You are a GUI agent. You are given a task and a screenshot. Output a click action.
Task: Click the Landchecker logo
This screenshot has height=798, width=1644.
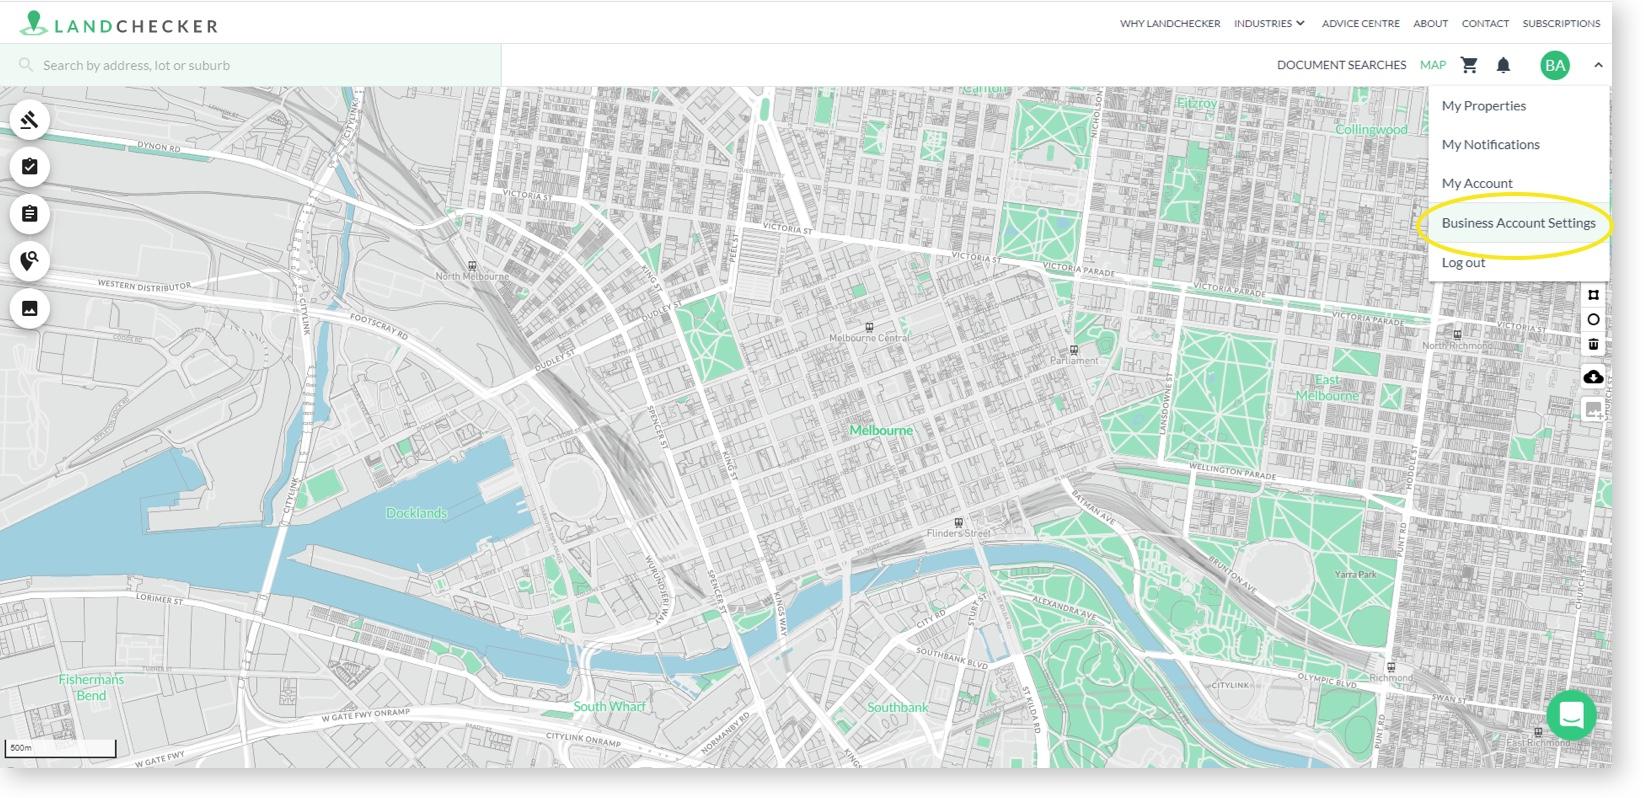(119, 24)
